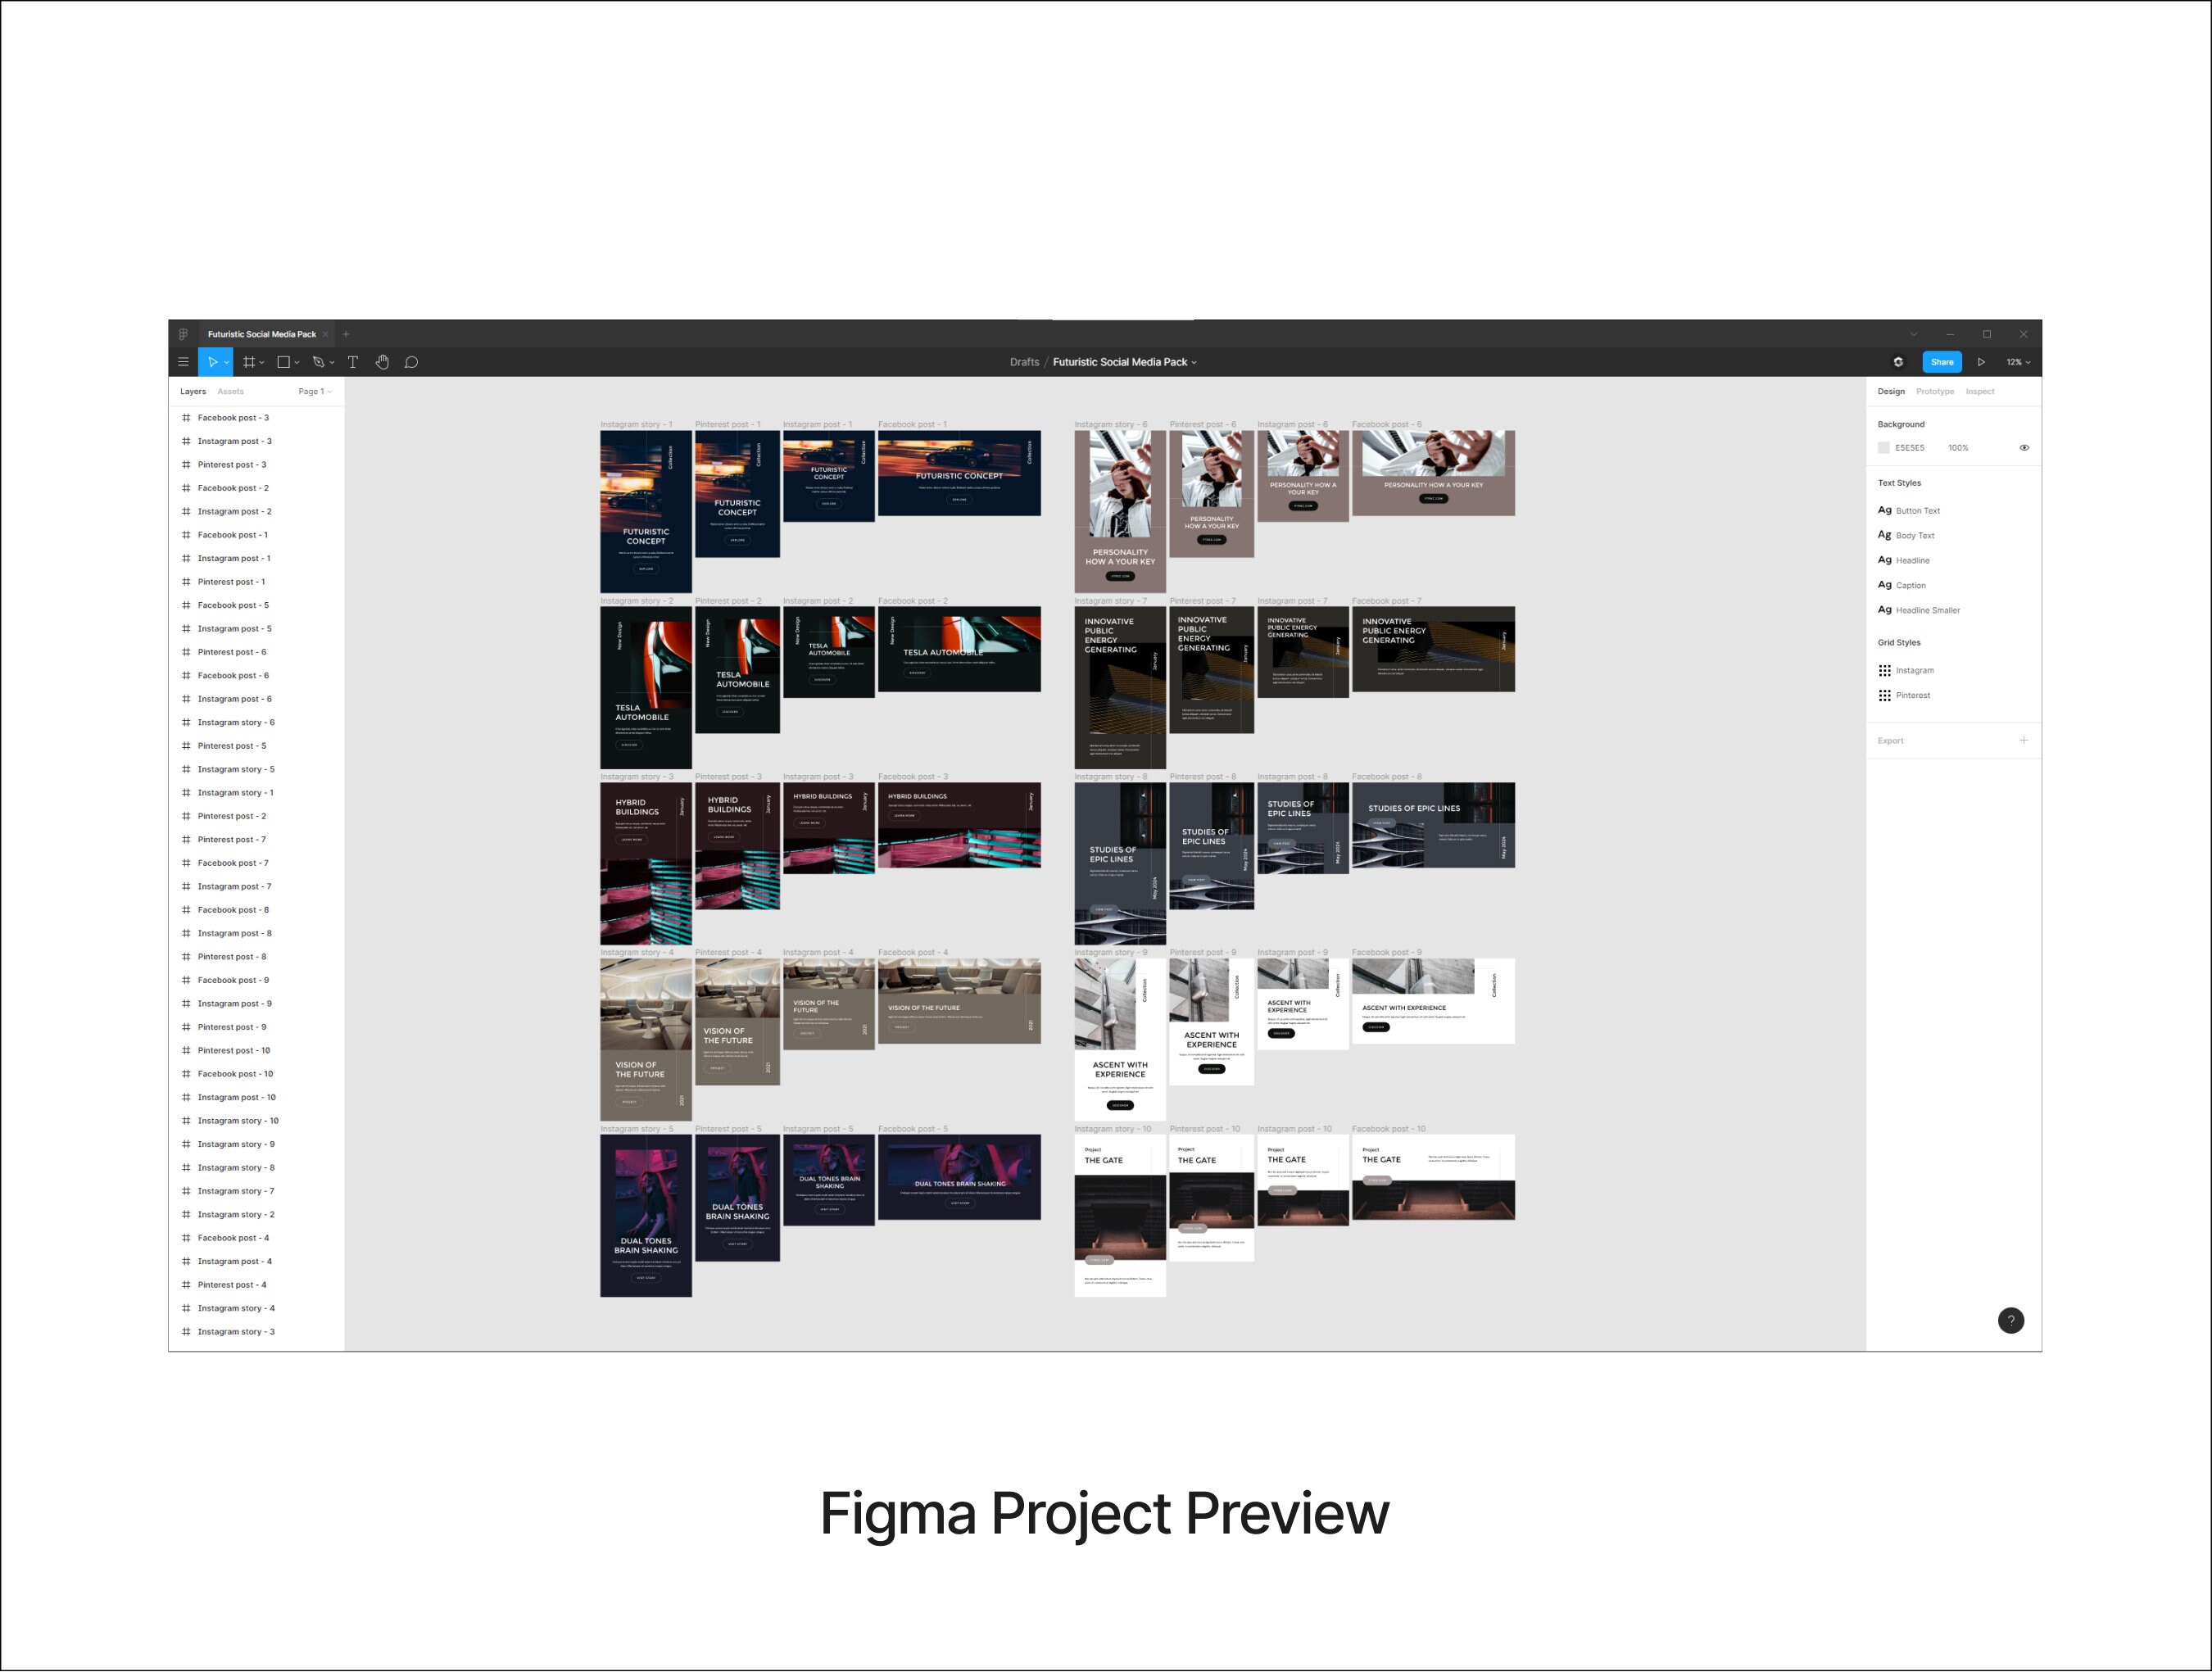Select the Pinterest post - 7 layer

257,839
